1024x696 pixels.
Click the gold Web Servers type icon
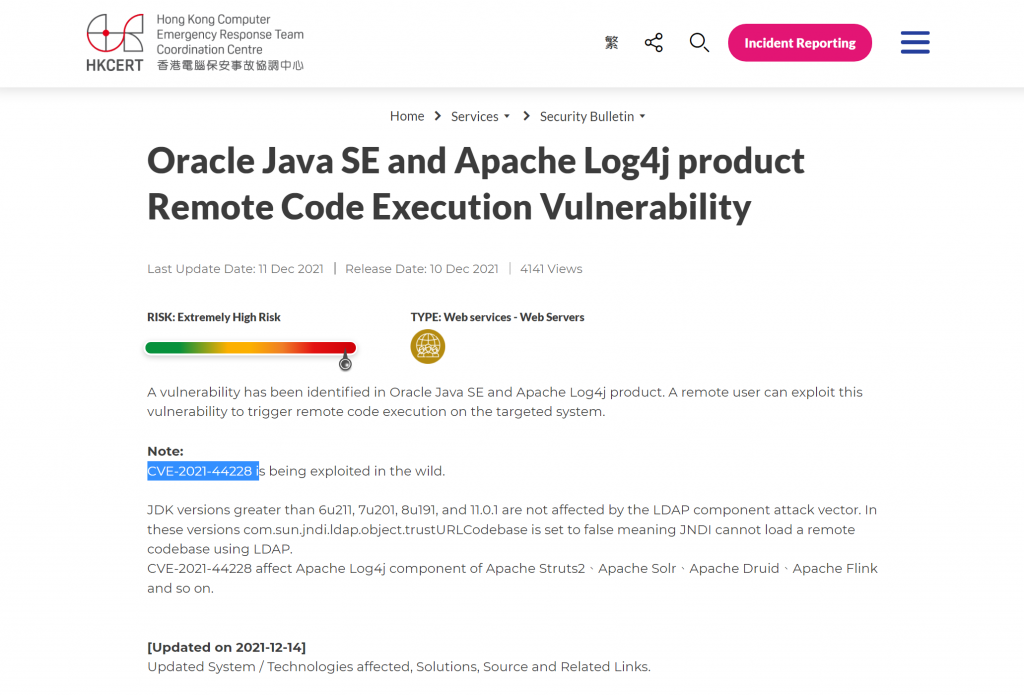pyautogui.click(x=428, y=347)
